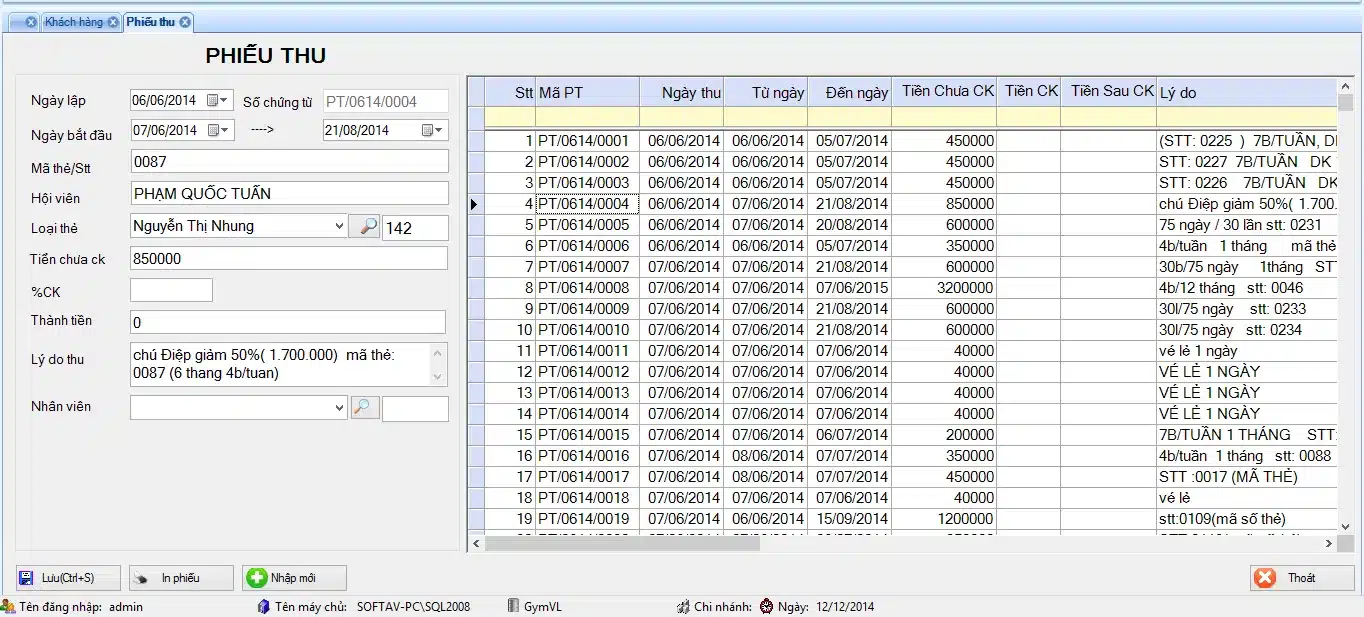Click the Hội viên name field

(289, 194)
